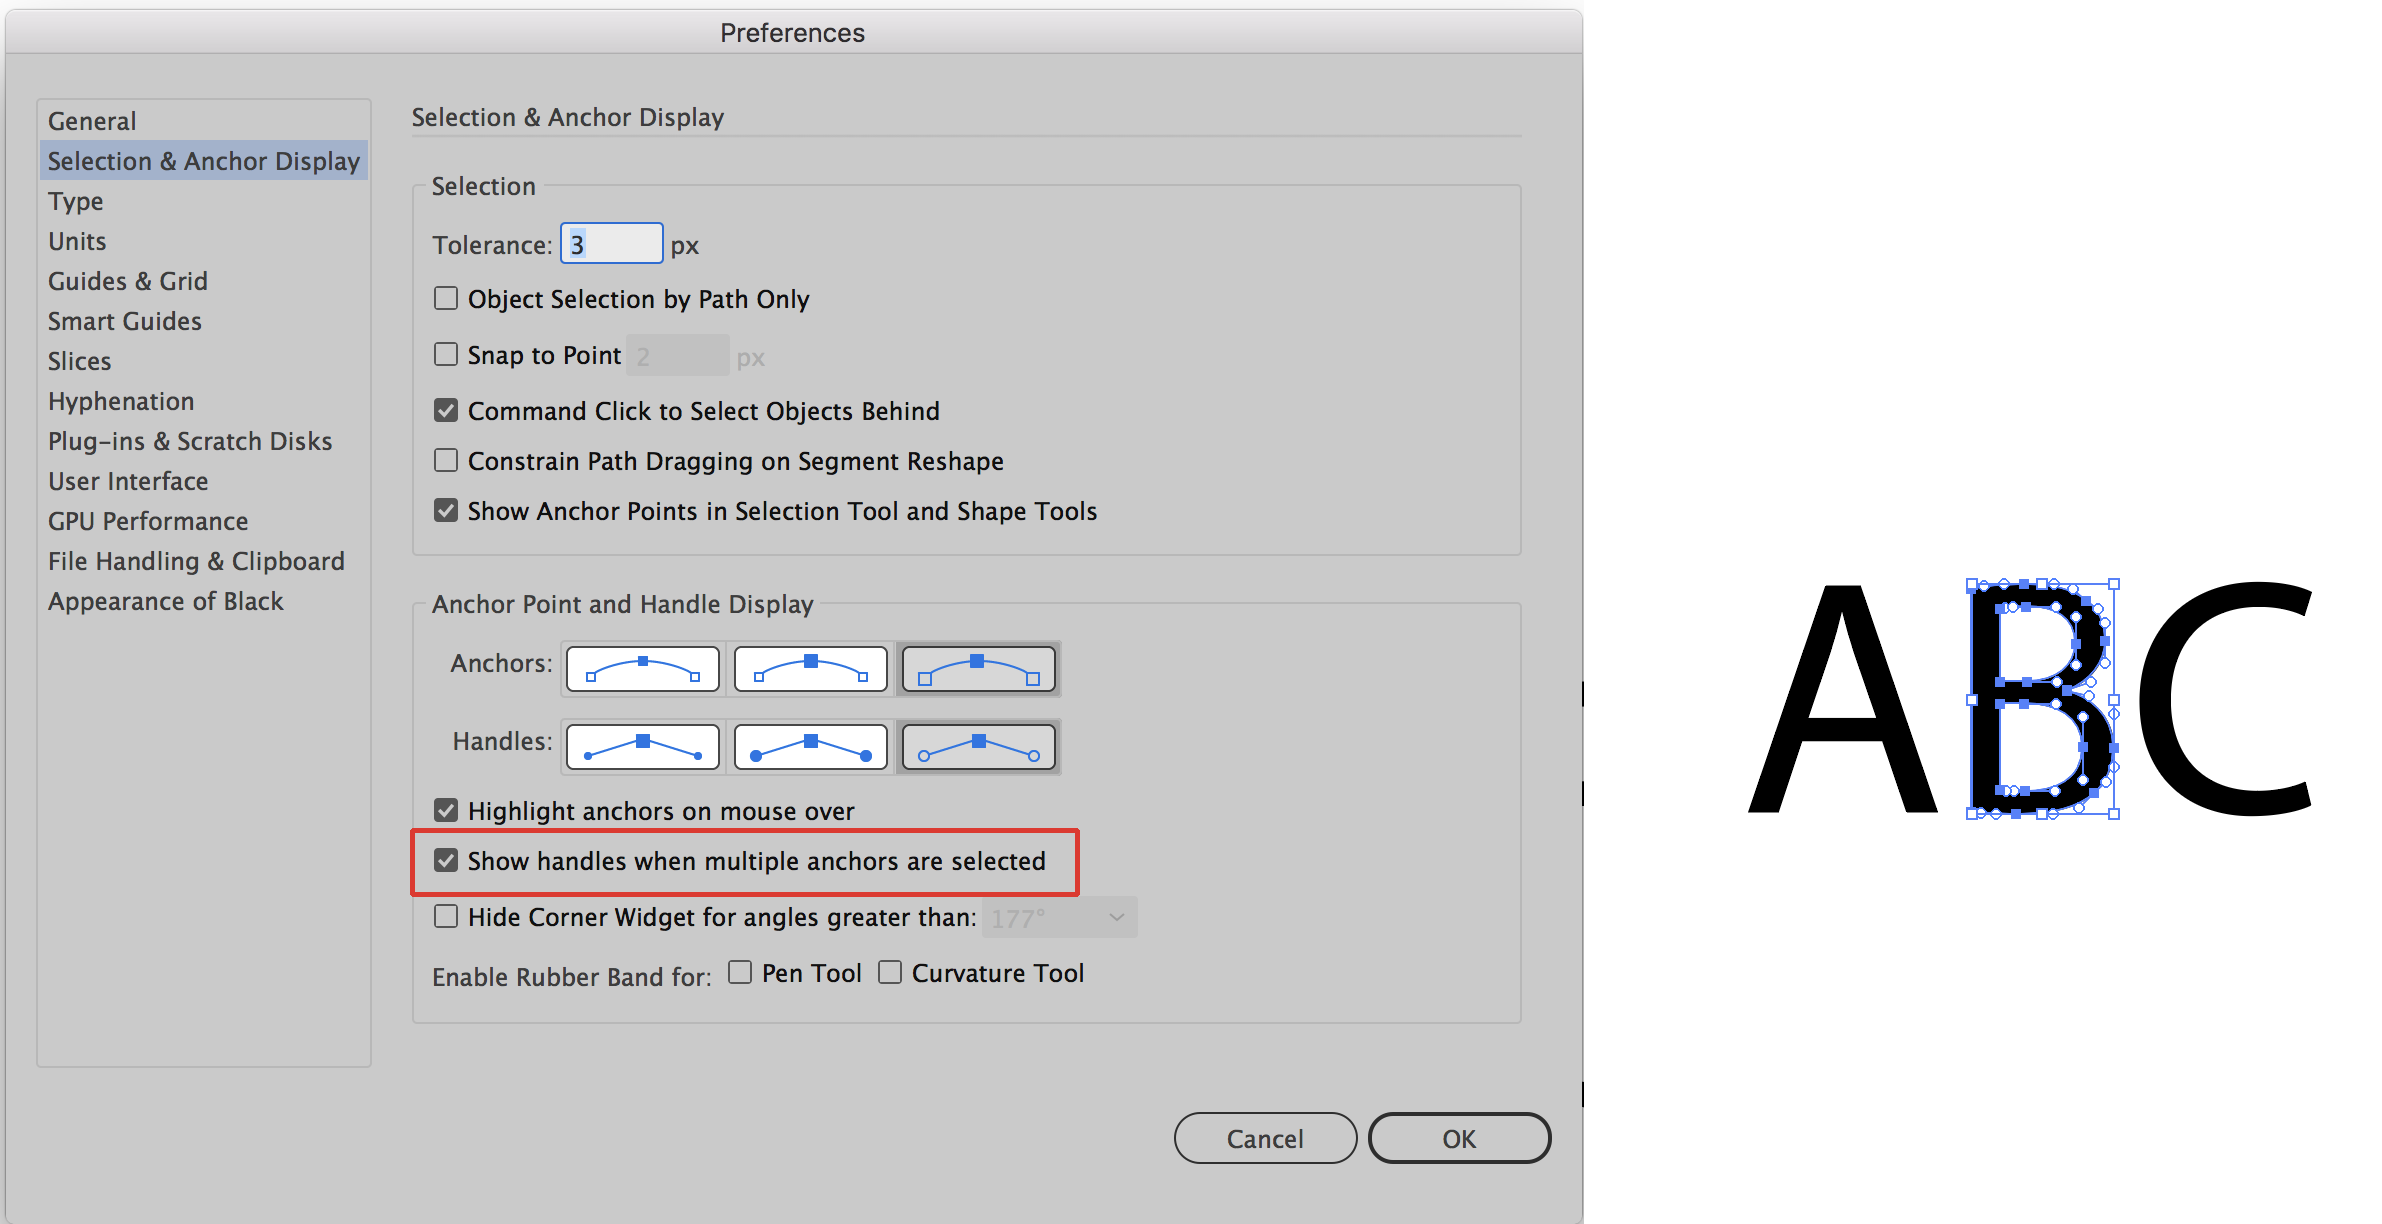Toggle Snap to Point checkbox
This screenshot has height=1224, width=2382.
(x=442, y=356)
